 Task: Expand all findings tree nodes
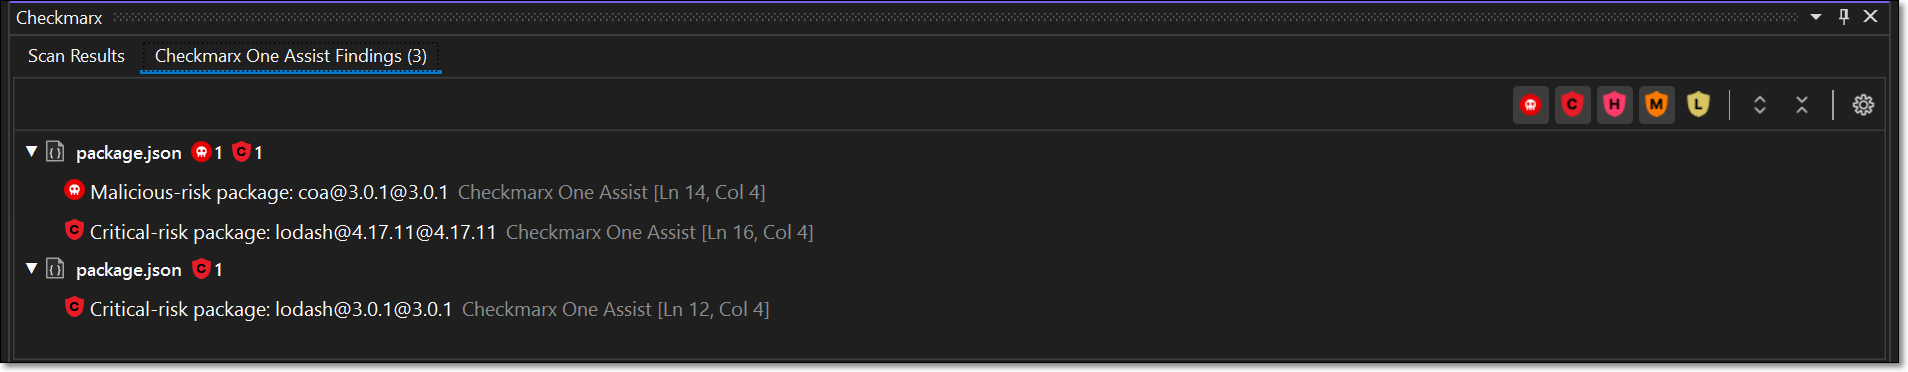click(x=1760, y=105)
